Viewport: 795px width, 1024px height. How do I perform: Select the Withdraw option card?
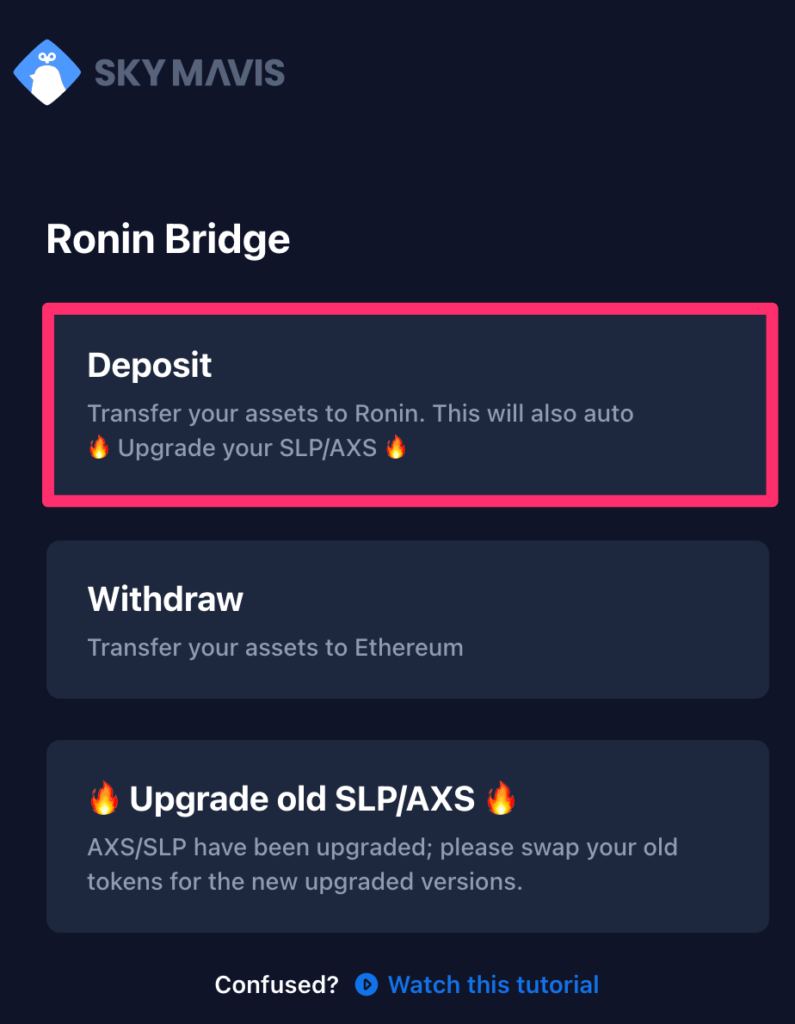pyautogui.click(x=408, y=619)
